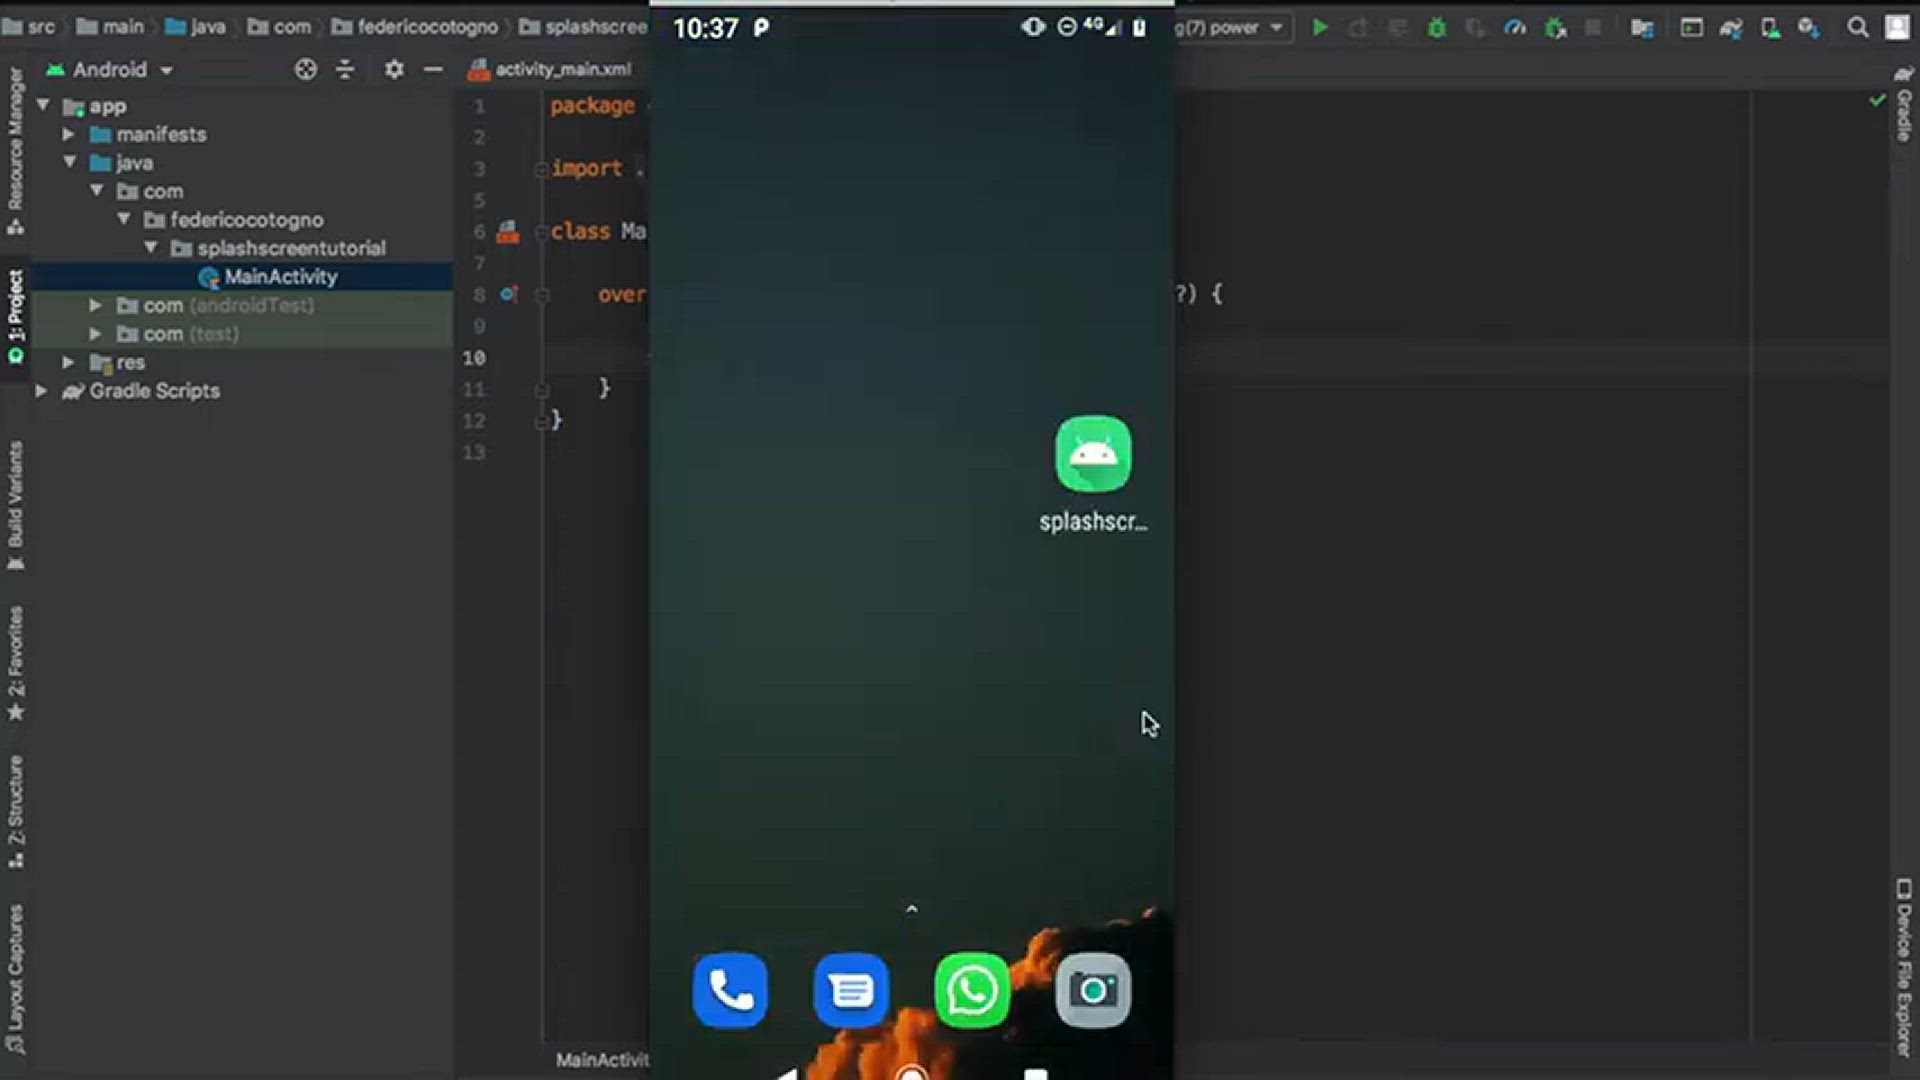Expand the manifests folder
Viewport: 1920px width, 1080px height.
(x=69, y=134)
